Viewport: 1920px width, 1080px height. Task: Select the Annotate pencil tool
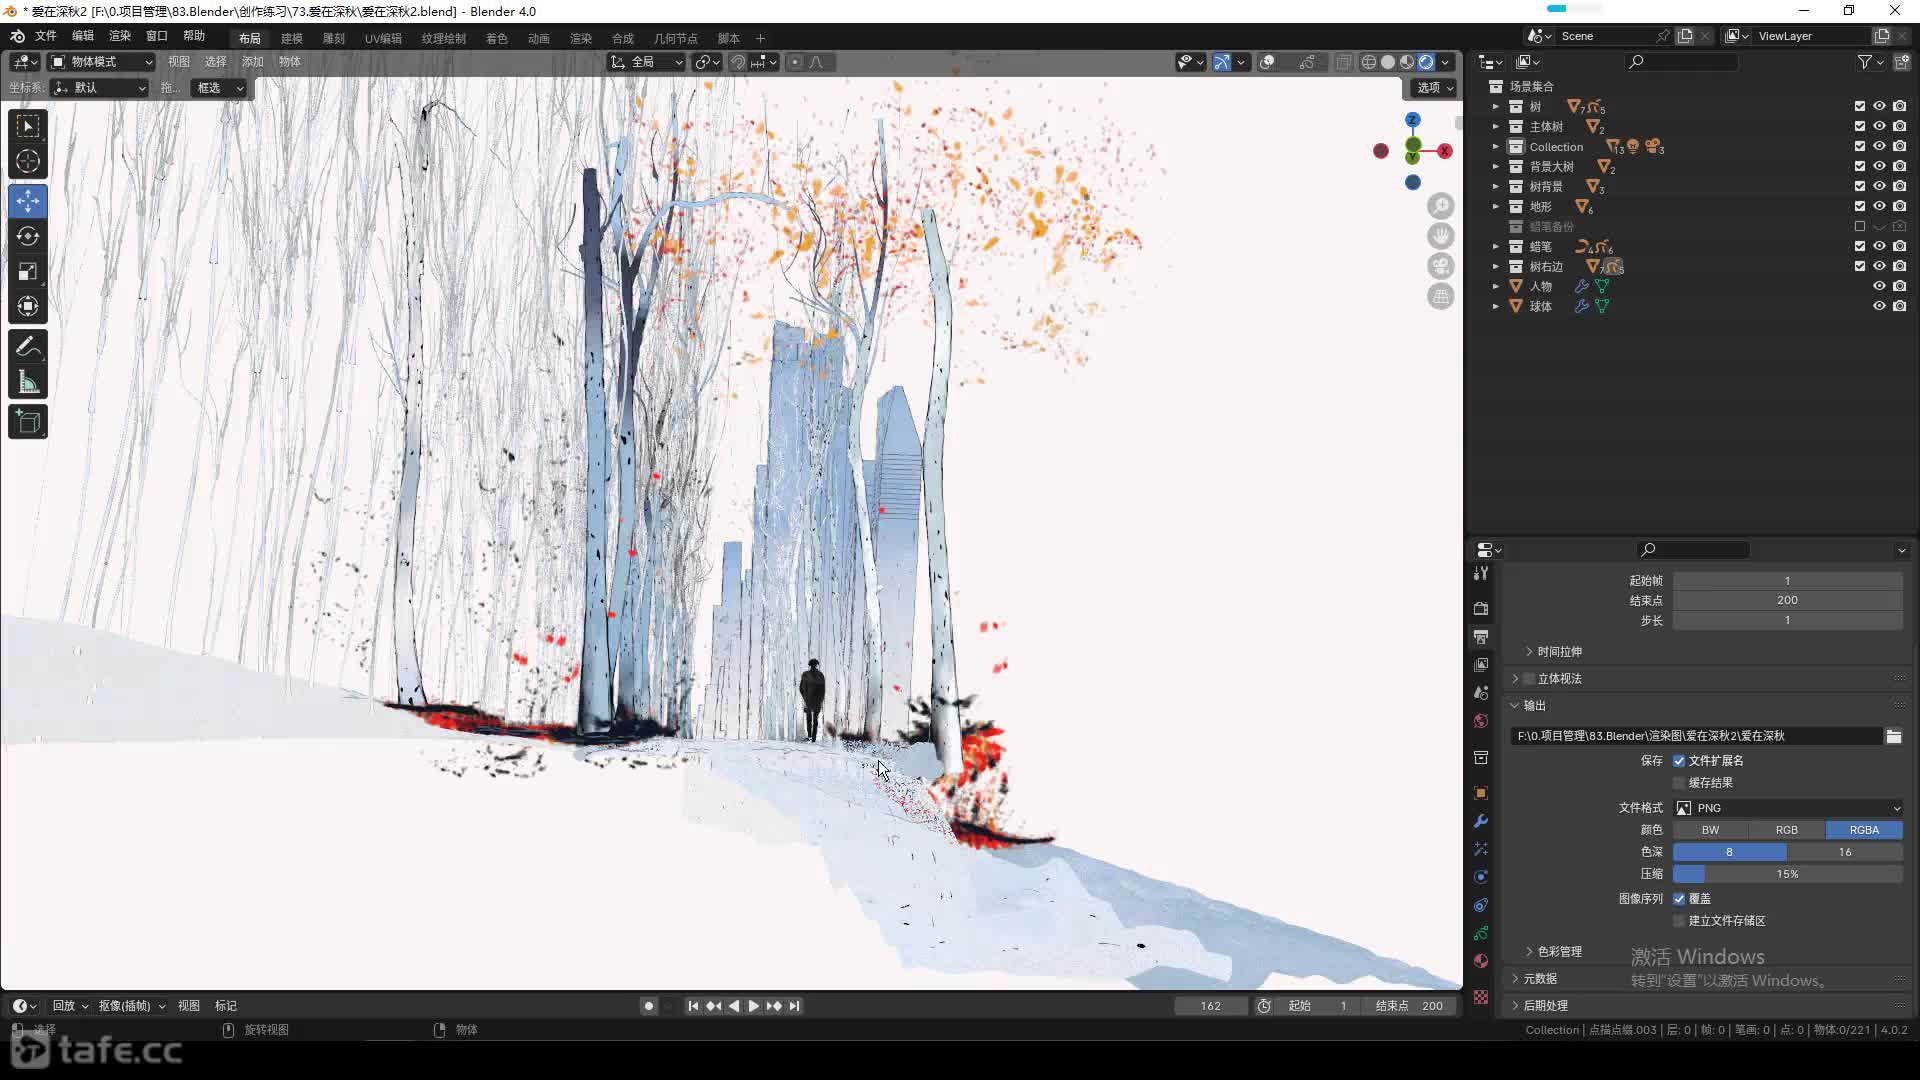[28, 346]
